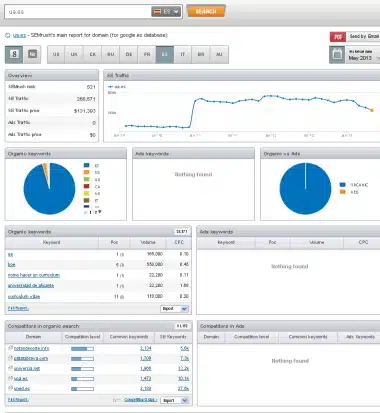Sort by Competition level column header
Image resolution: width=380 pixels, height=413 pixels.
[82, 337]
